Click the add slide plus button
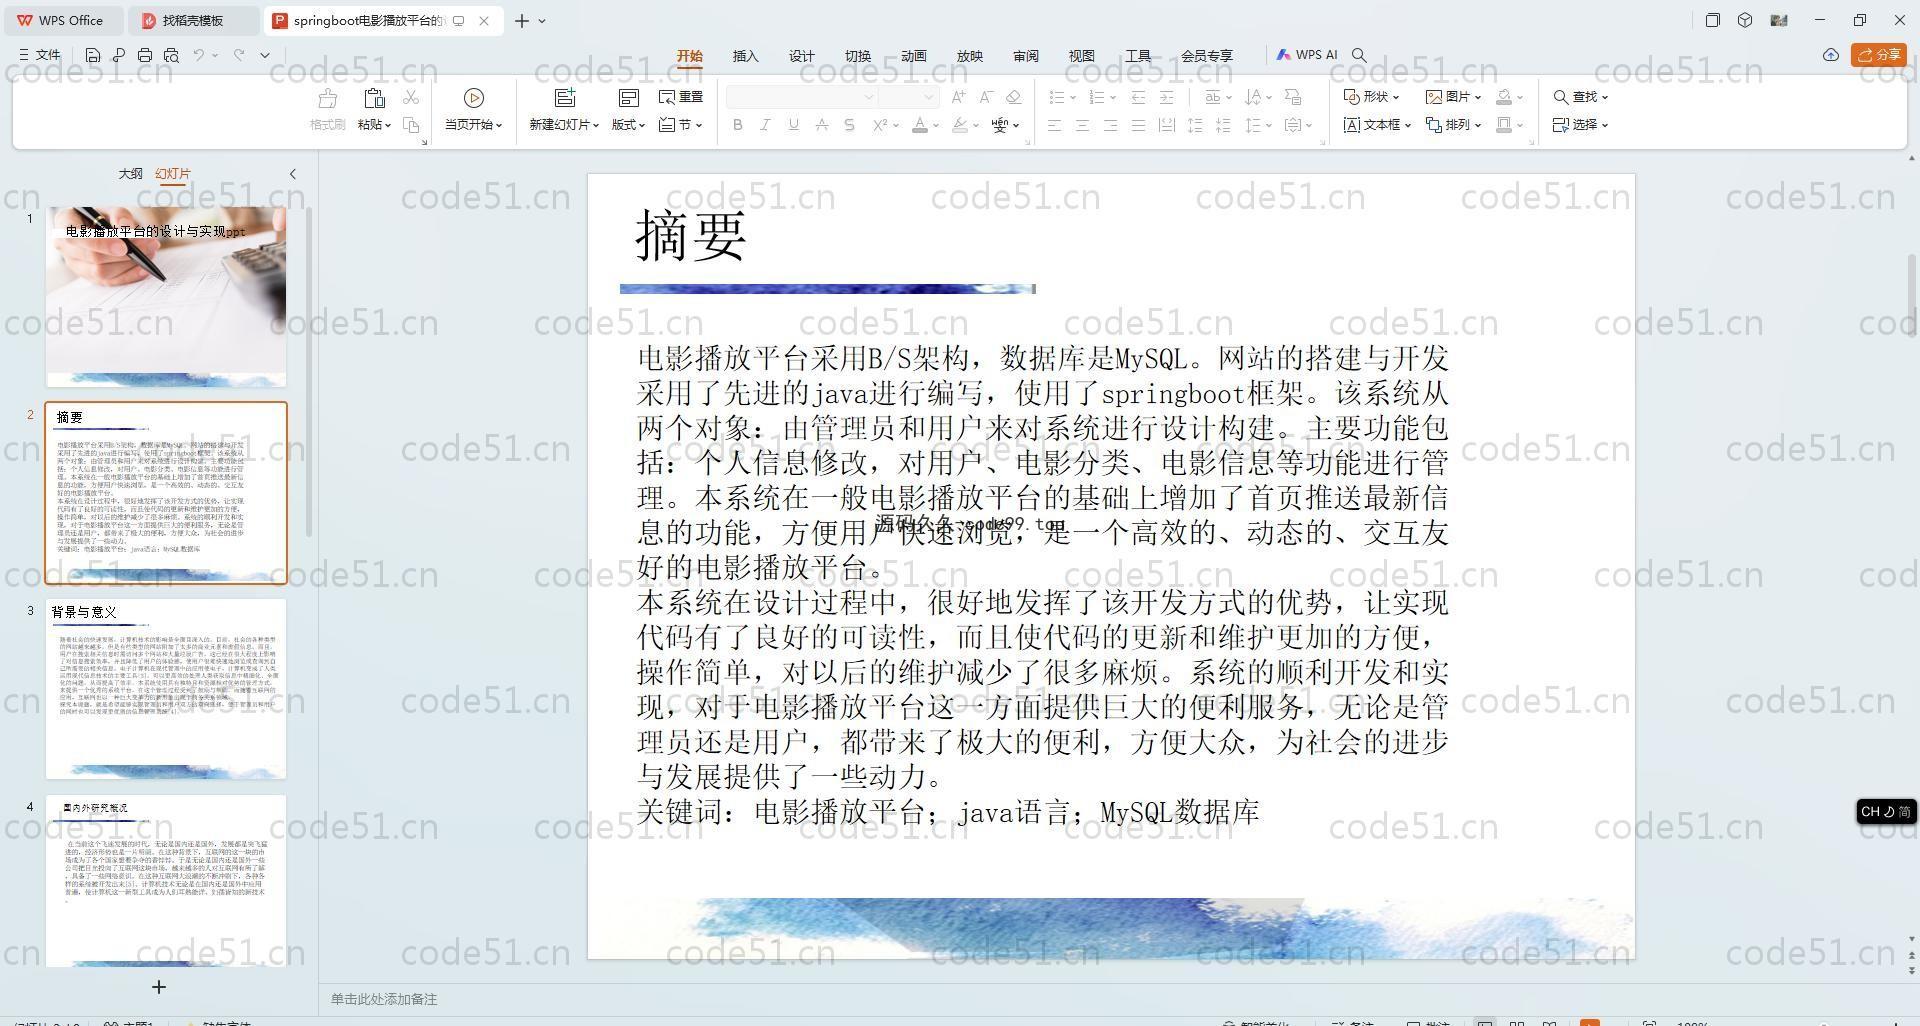The height and width of the screenshot is (1026, 1920). point(158,987)
